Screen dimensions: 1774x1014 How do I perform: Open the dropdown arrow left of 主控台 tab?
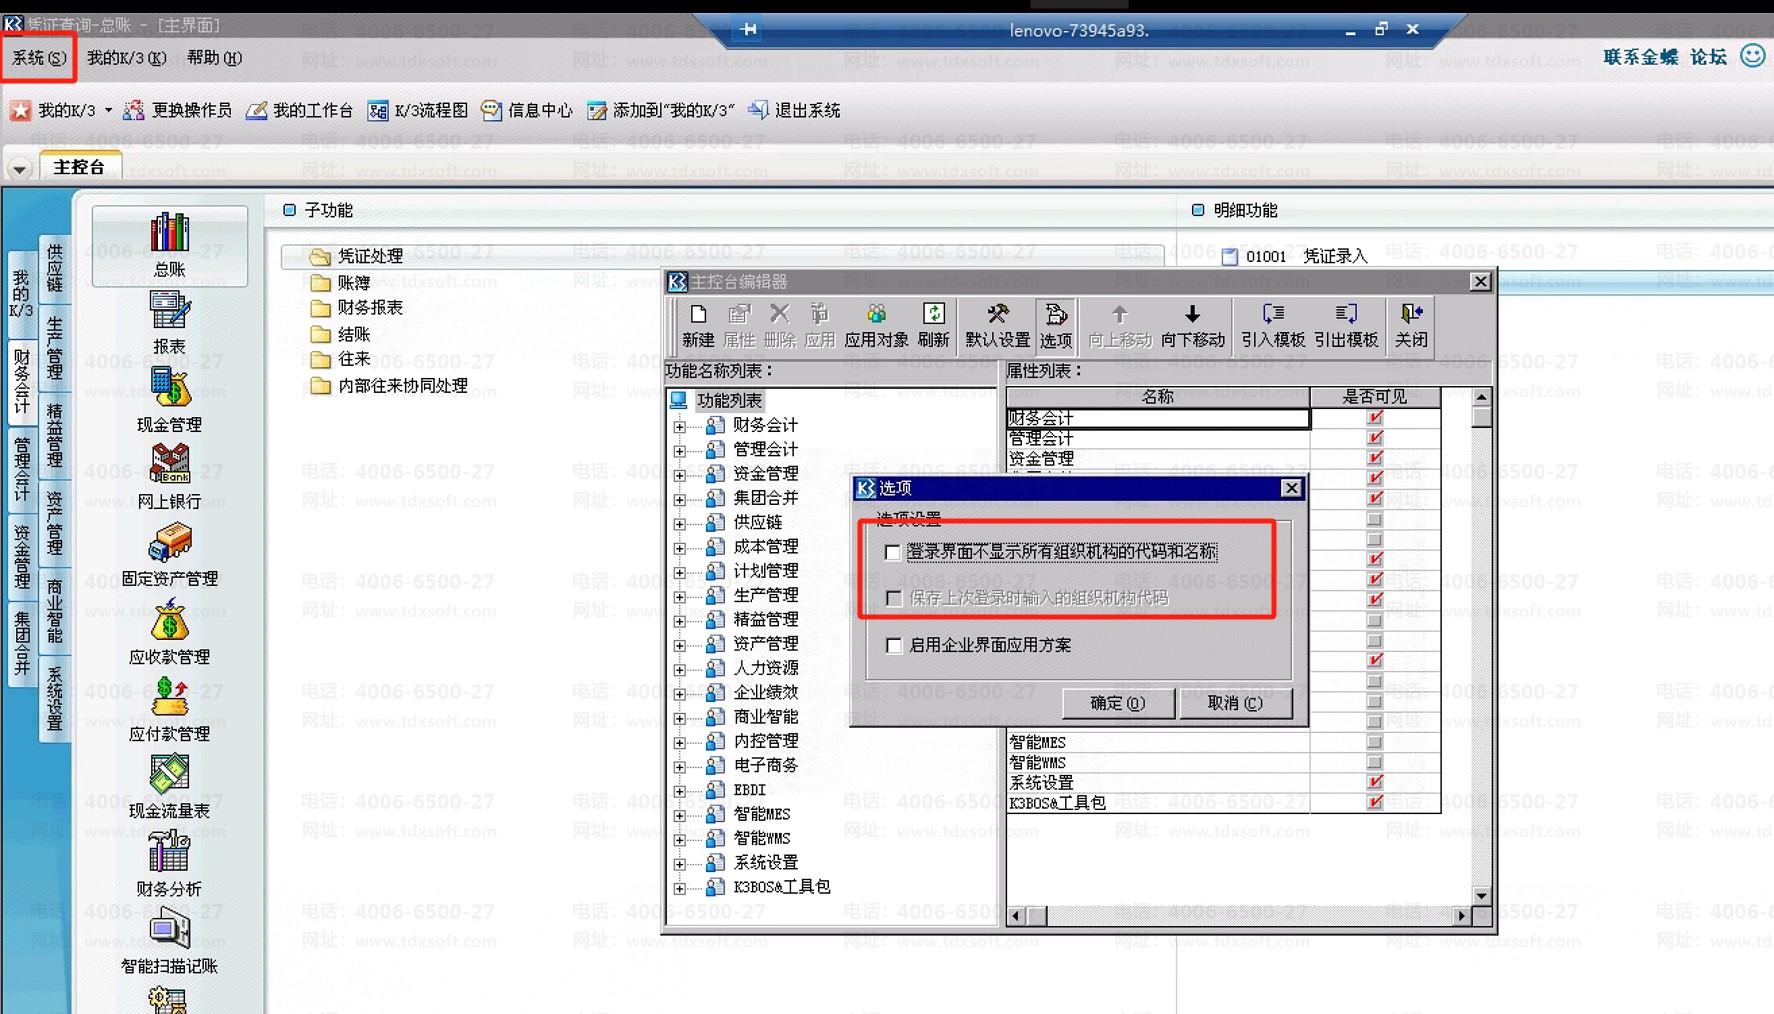19,168
